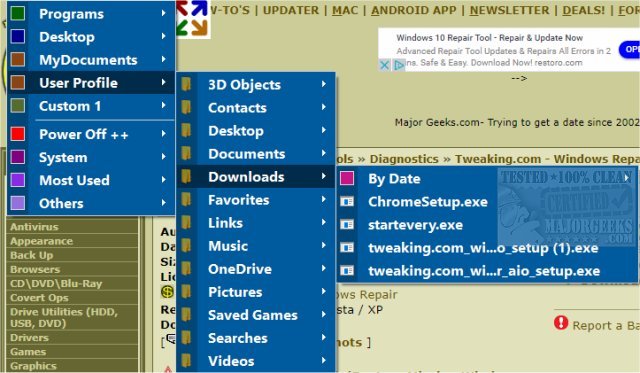Click the brown MyDocuments menu icon
640x373 pixels.
[x=18, y=60]
